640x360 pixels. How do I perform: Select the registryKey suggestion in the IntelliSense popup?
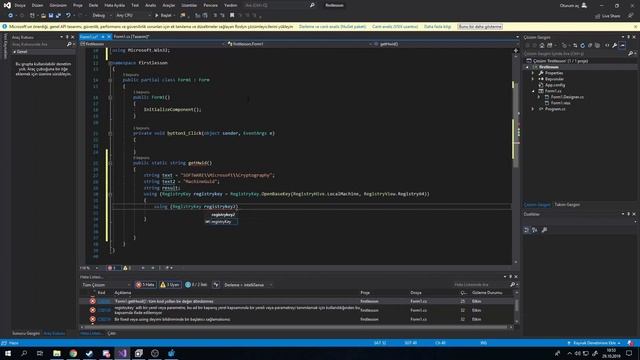221,222
